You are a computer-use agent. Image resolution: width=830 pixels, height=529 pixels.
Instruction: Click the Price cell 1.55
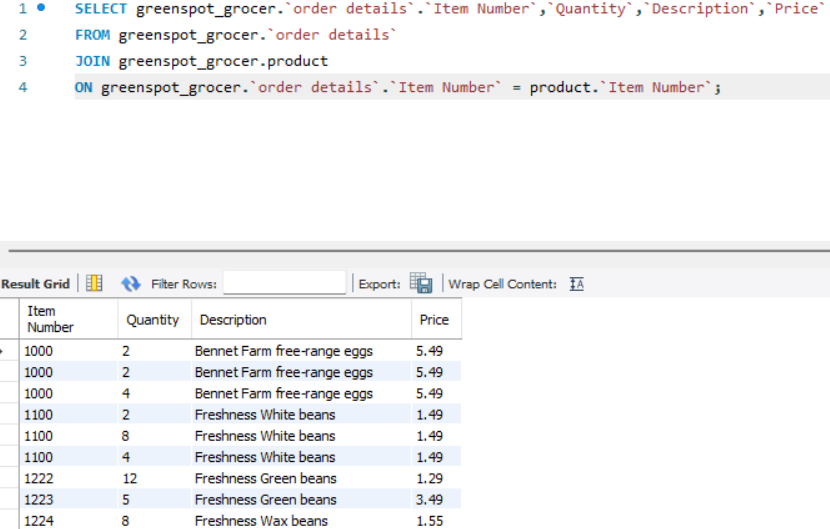click(436, 521)
